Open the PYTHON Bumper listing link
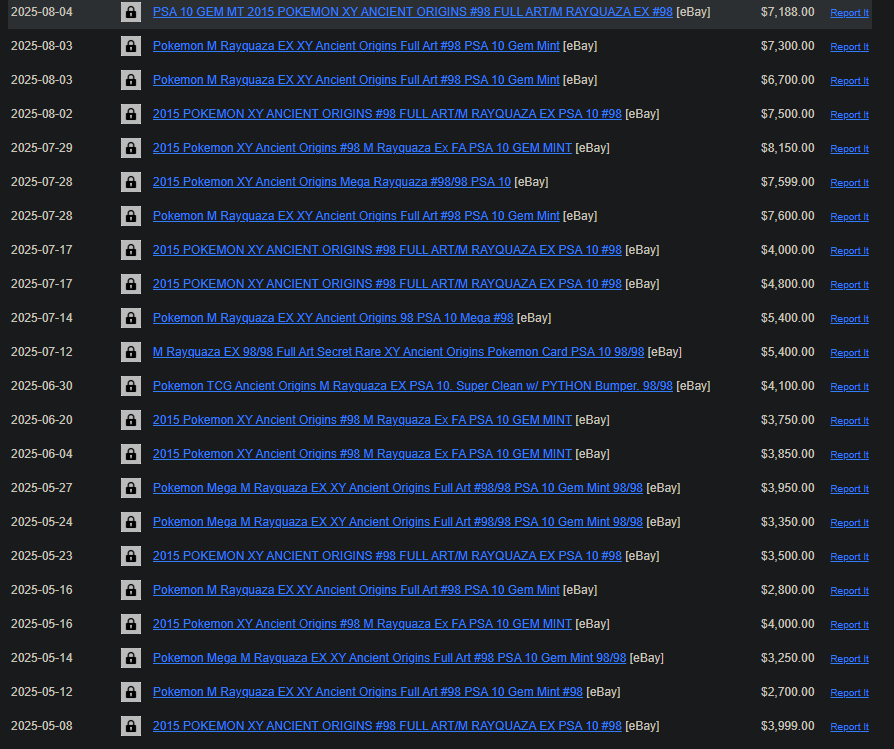Viewport: 894px width, 749px height. click(413, 386)
